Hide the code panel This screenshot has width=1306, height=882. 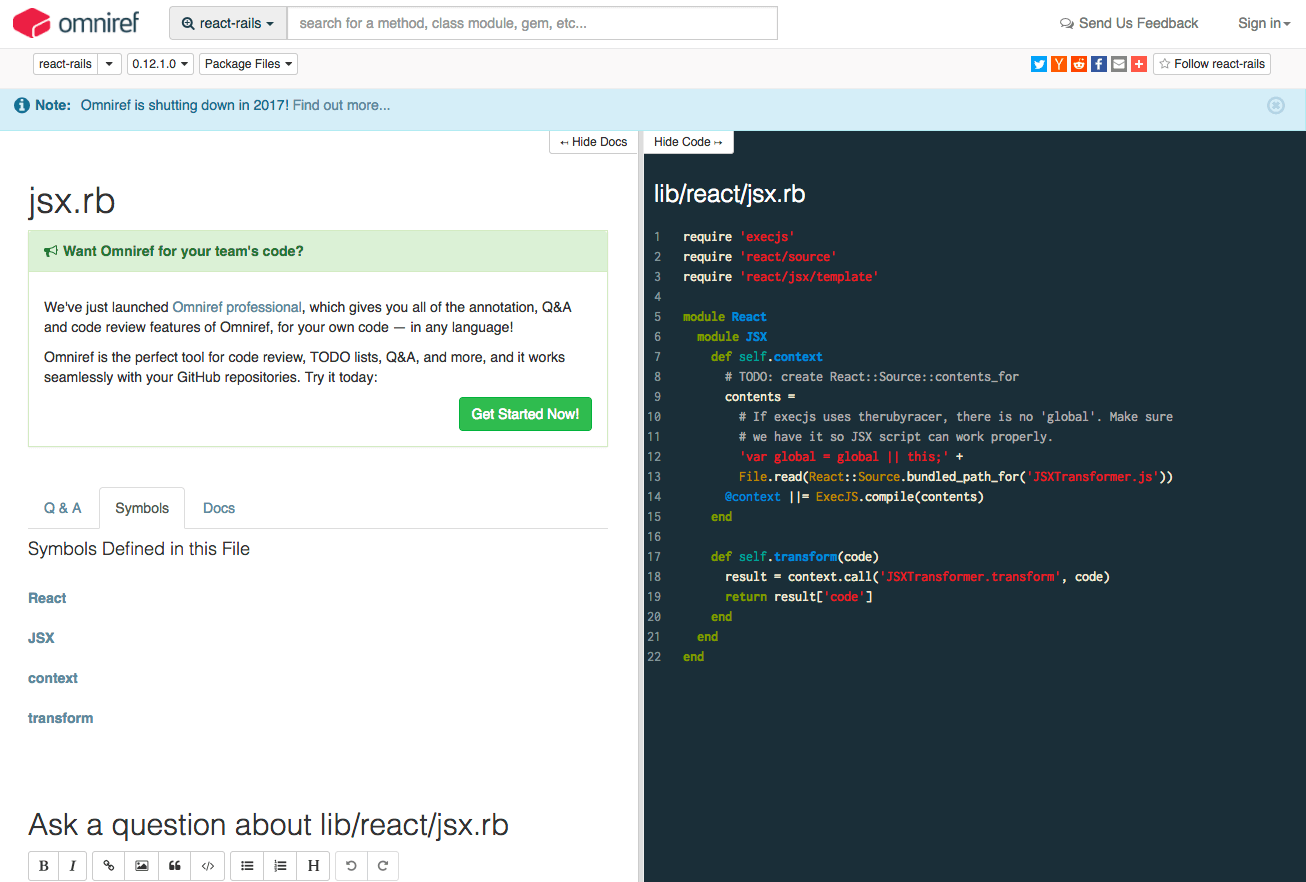pyautogui.click(x=688, y=142)
